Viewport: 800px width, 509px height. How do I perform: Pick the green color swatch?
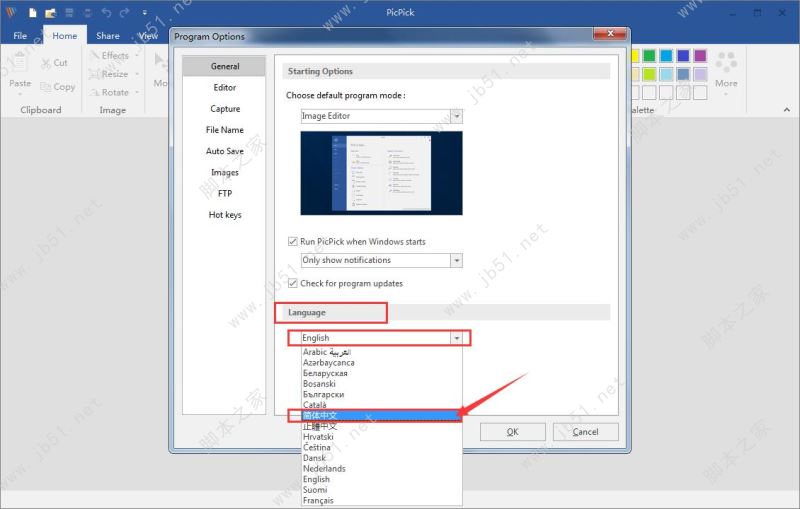(649, 56)
